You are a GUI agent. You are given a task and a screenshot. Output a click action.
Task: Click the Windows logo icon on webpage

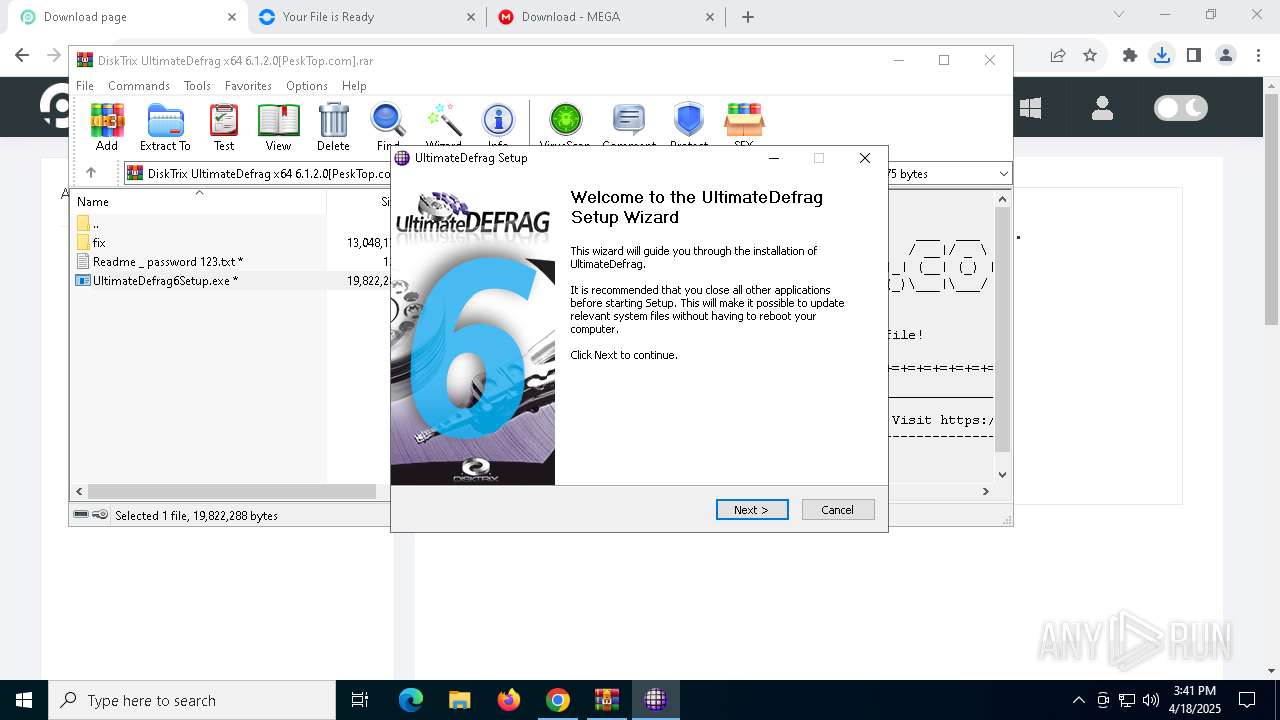coord(1030,108)
